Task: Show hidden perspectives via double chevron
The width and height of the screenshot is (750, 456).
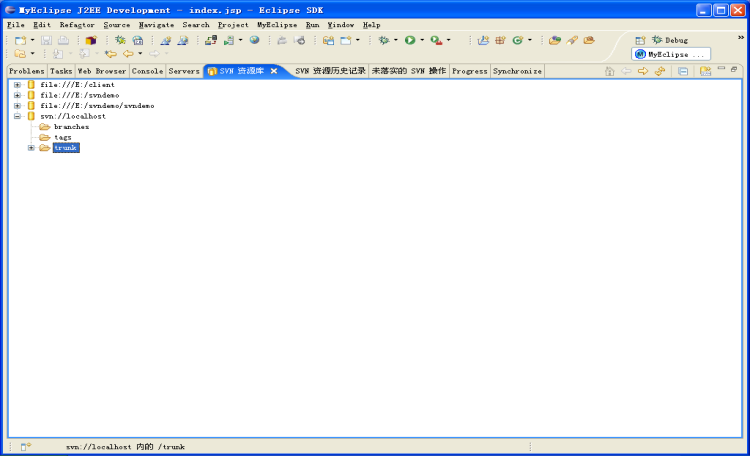Action: click(740, 37)
